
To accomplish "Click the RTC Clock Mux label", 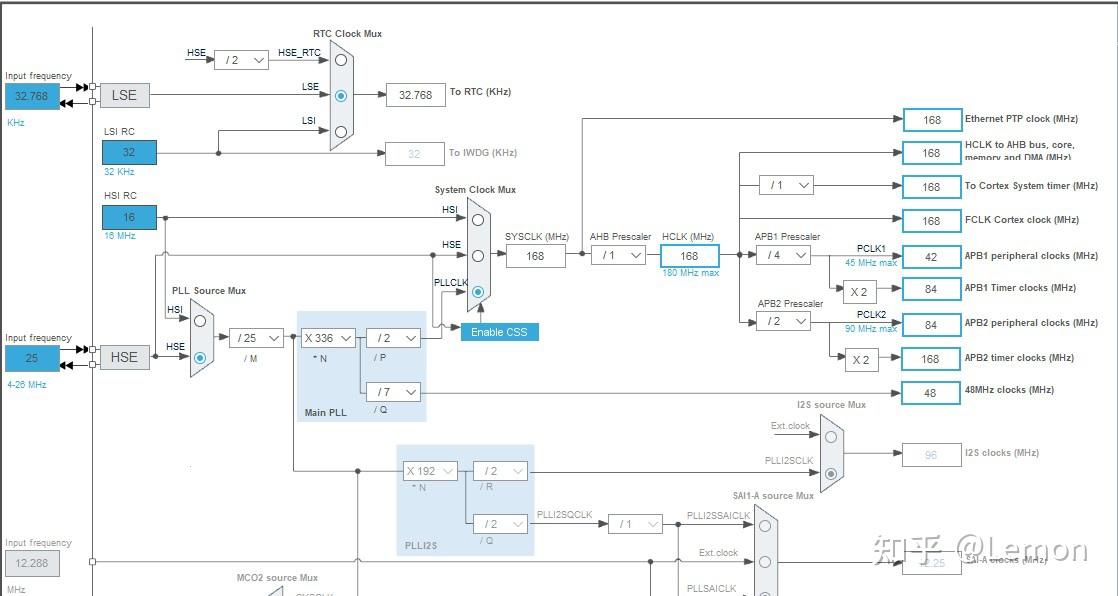I will [x=347, y=34].
